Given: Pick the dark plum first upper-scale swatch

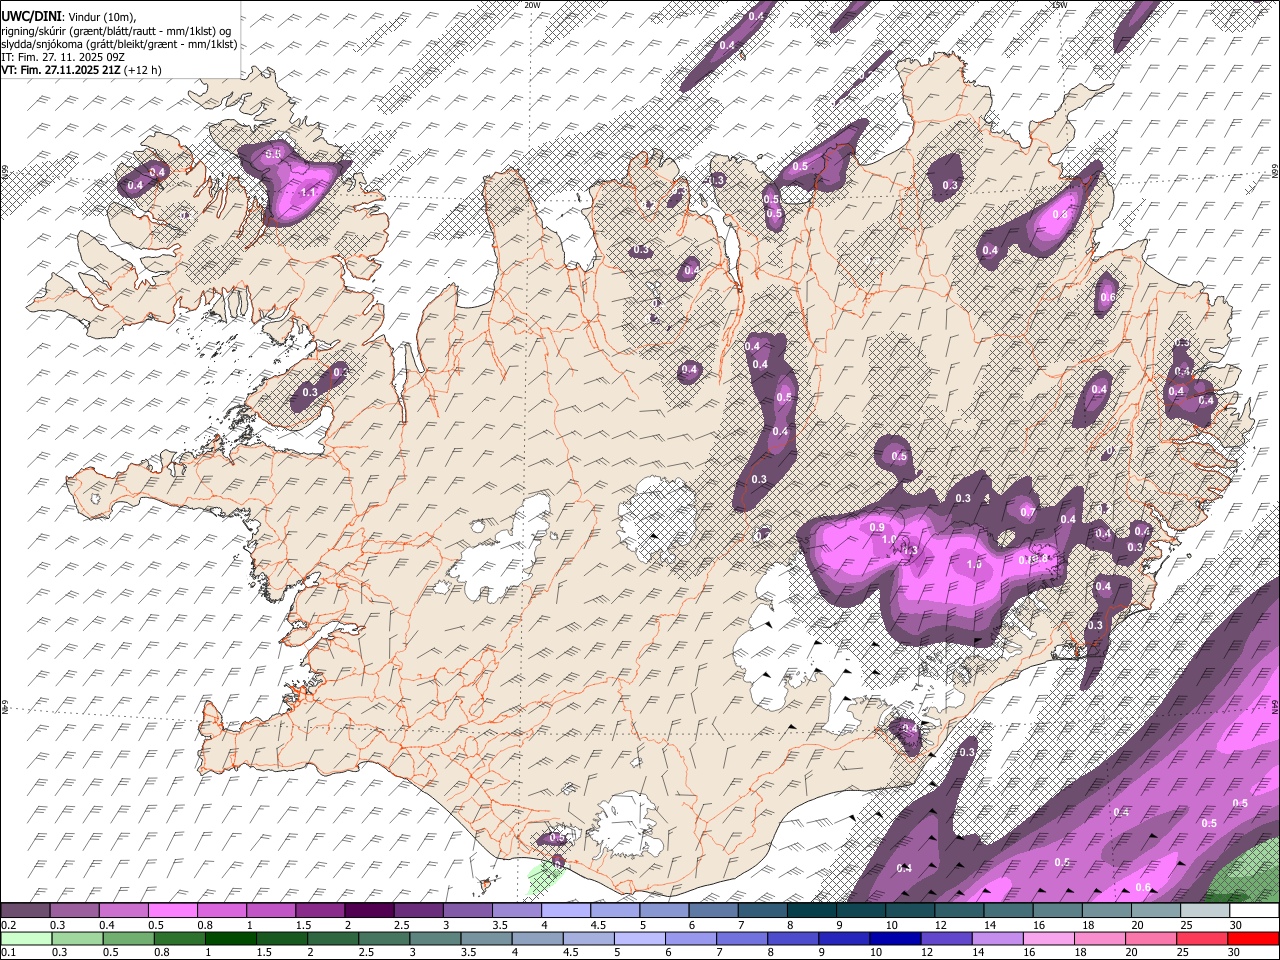Looking at the screenshot, I should pos(25,911).
